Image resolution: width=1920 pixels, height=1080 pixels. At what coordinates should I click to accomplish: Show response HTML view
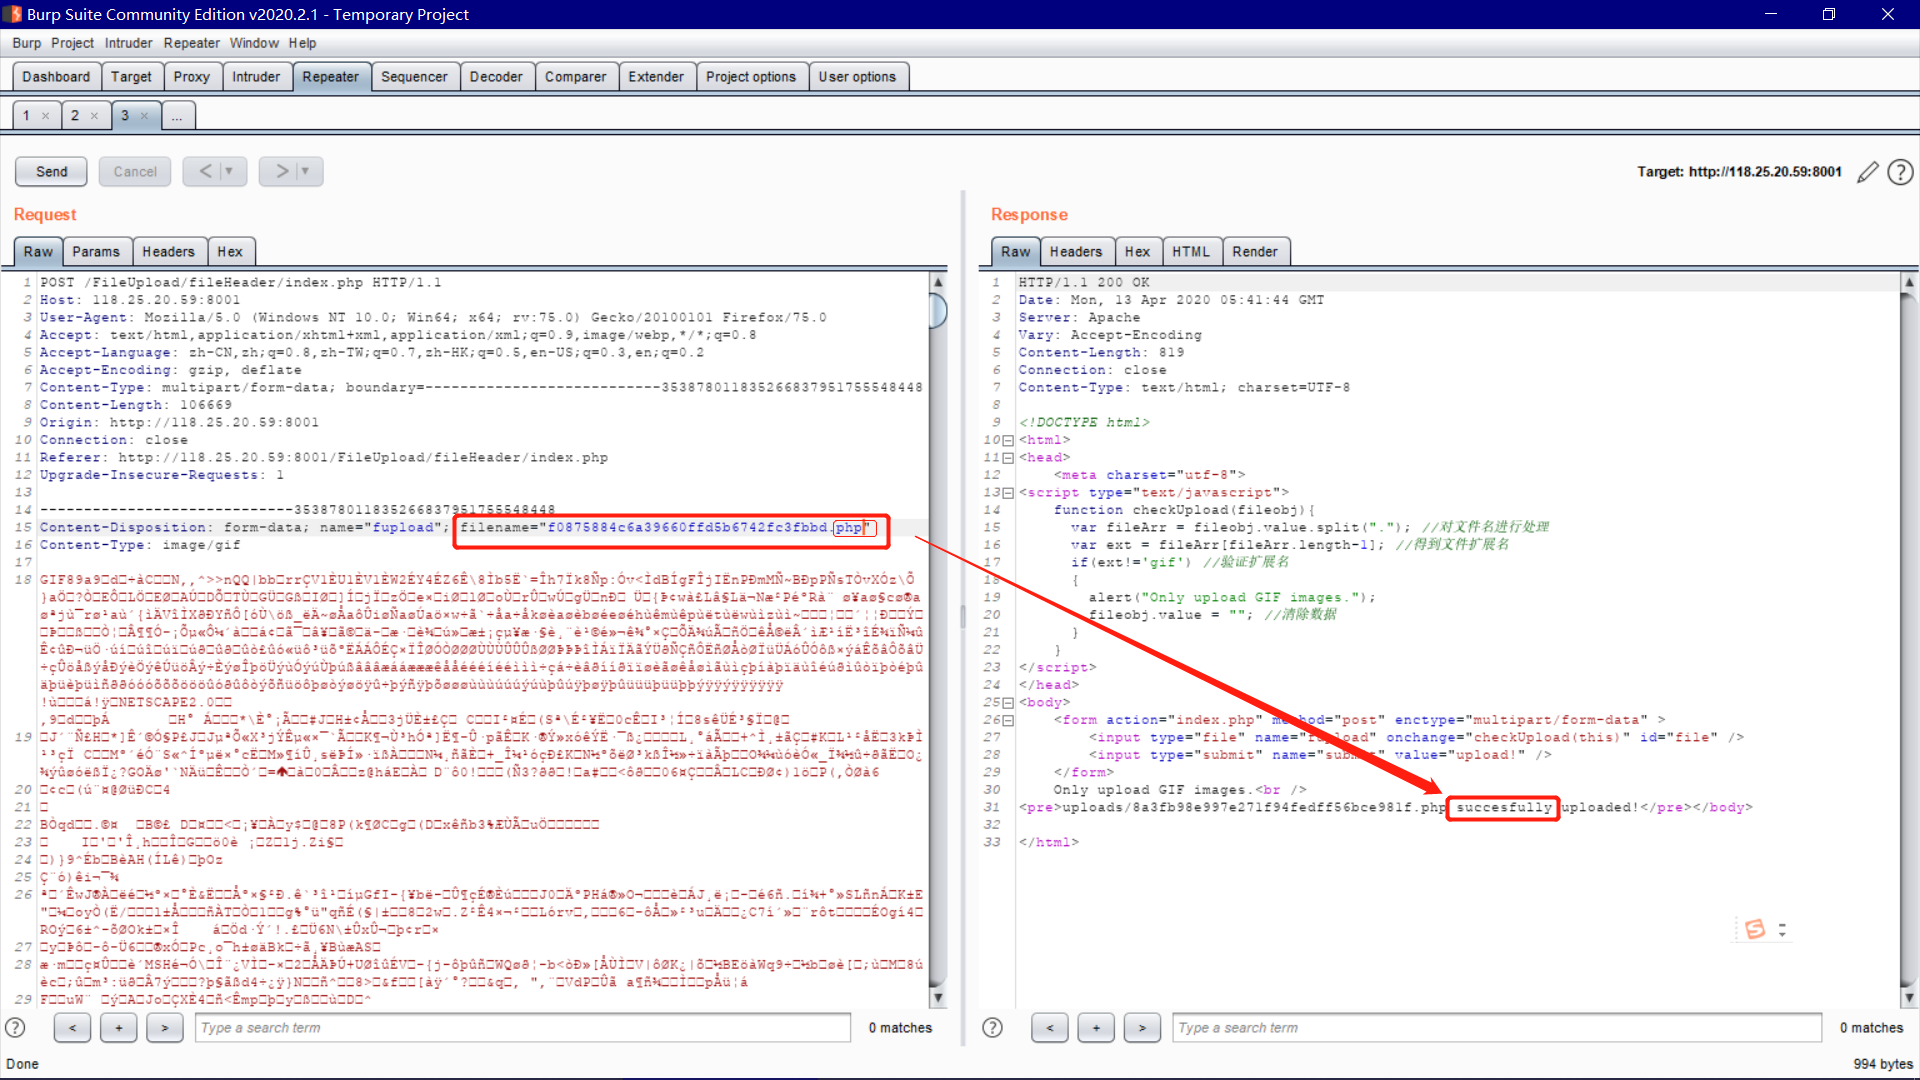pyautogui.click(x=1191, y=252)
